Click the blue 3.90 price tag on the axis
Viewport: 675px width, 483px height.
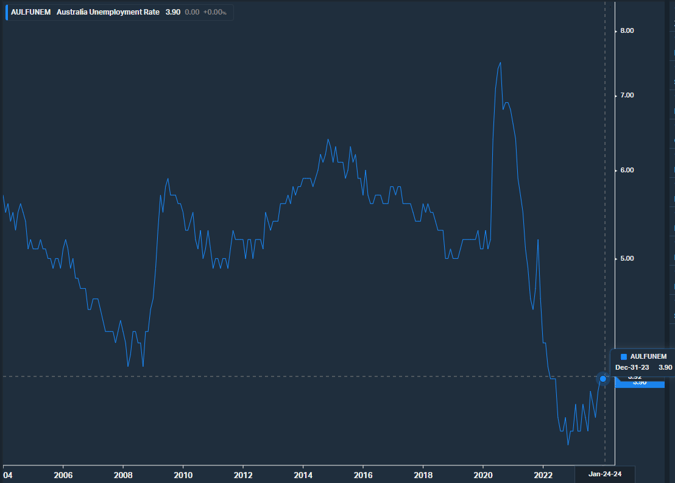tap(638, 381)
